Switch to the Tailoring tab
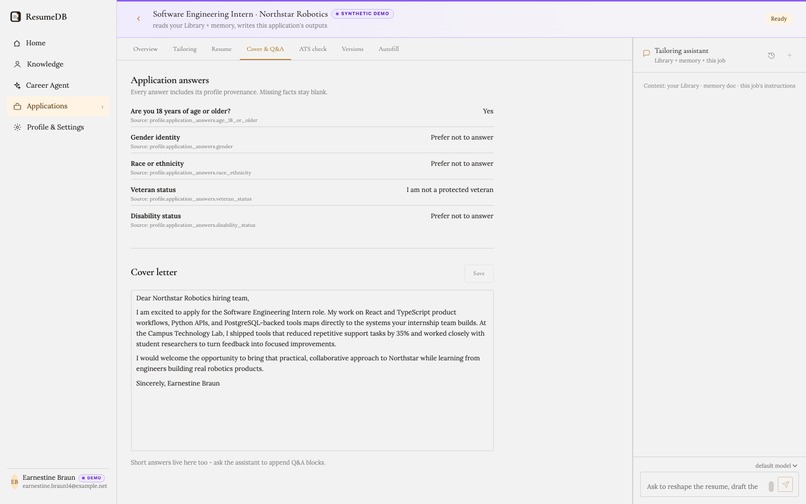Image resolution: width=806 pixels, height=504 pixels. pyautogui.click(x=185, y=49)
